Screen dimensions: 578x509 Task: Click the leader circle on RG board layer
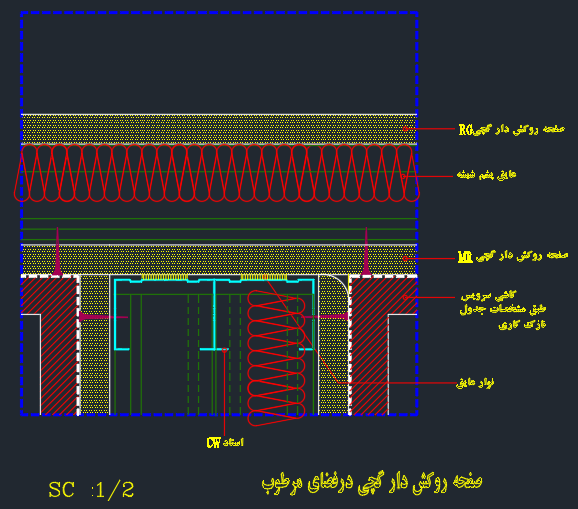coord(405,129)
